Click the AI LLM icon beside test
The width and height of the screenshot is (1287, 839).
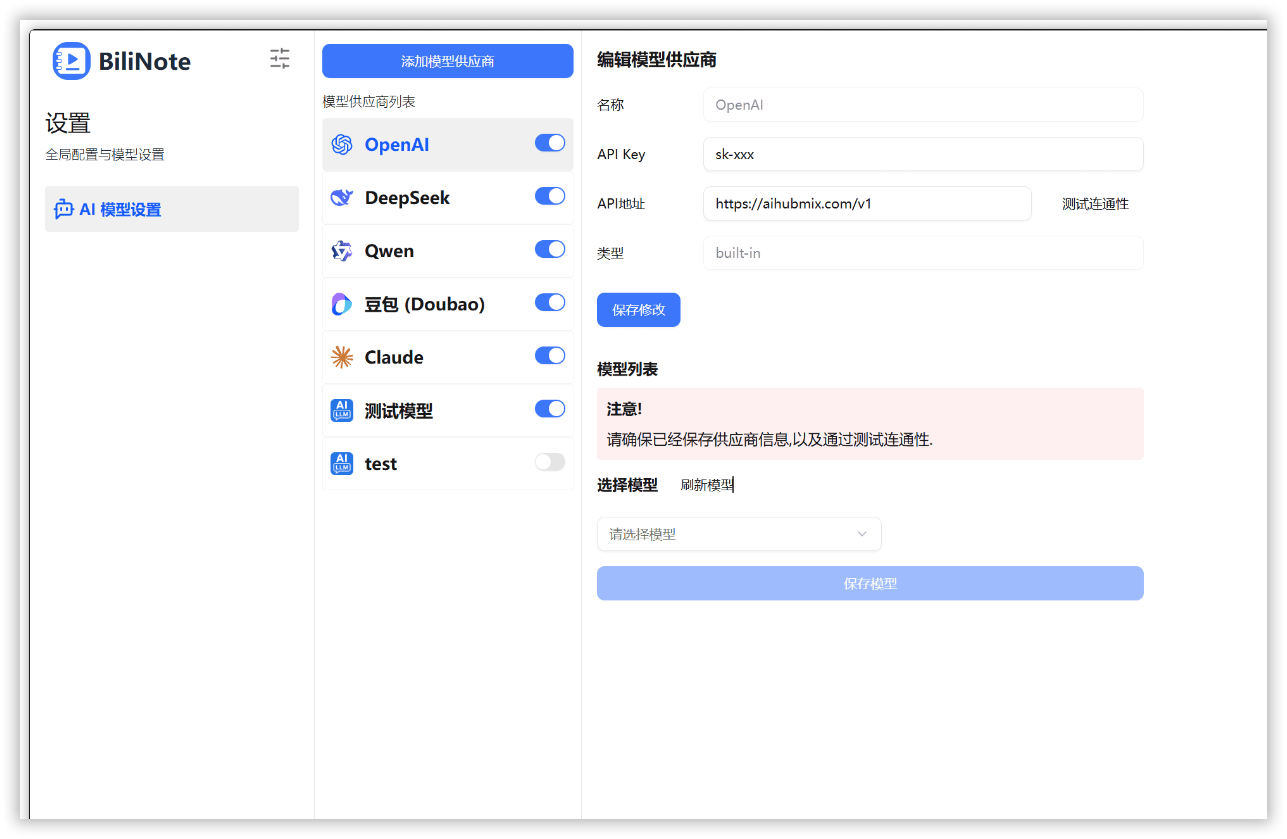(x=342, y=463)
